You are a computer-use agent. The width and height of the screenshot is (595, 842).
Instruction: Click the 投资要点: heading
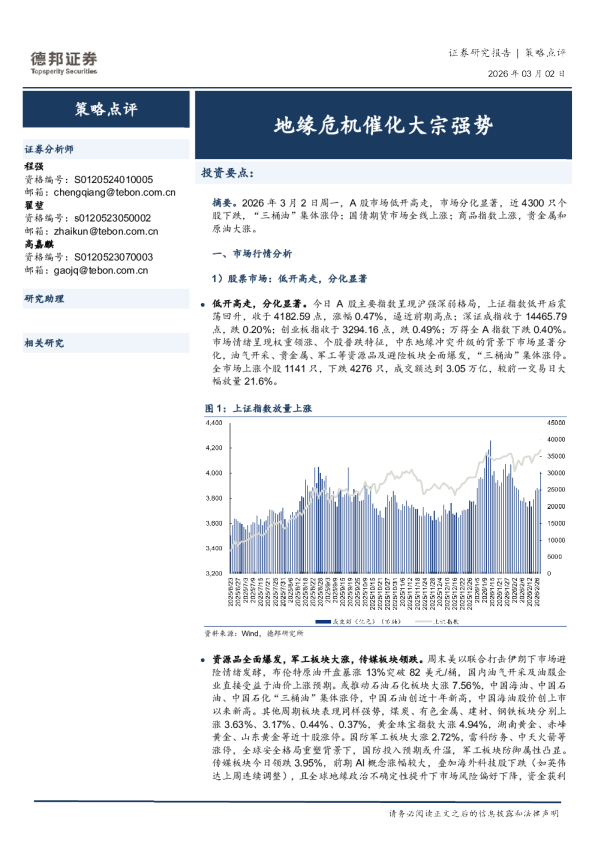[x=228, y=173]
